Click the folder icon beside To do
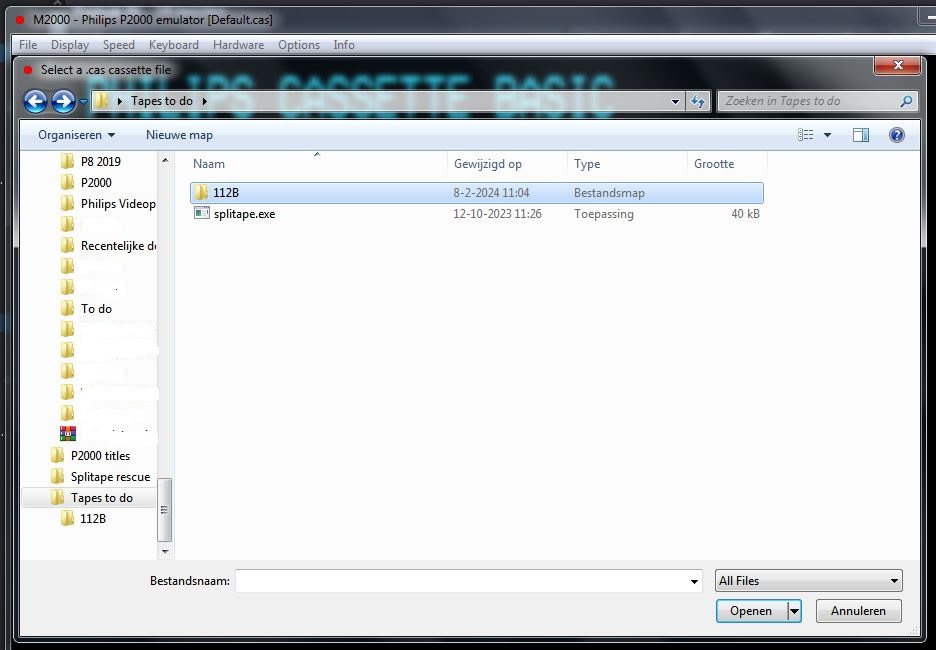This screenshot has height=650, width=936. pos(67,308)
